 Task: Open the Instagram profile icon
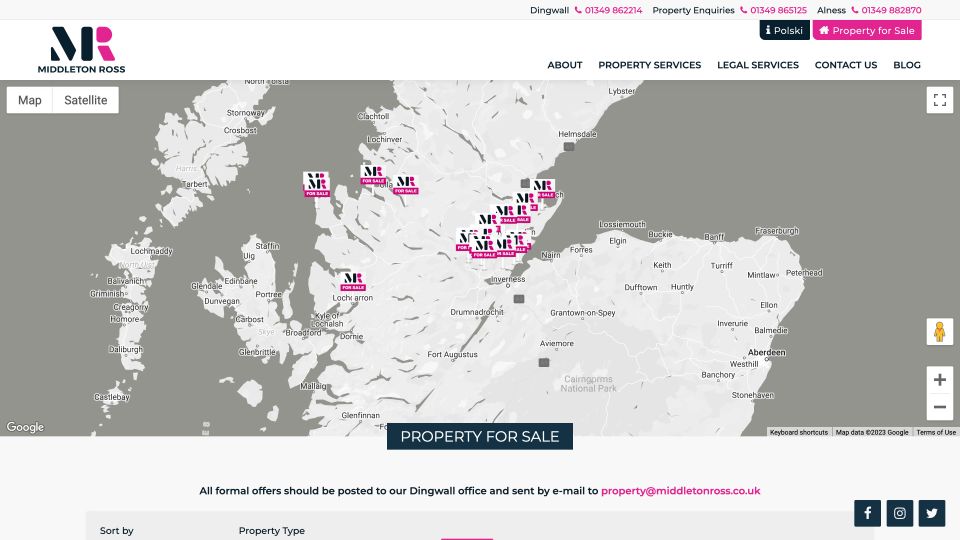tap(900, 513)
